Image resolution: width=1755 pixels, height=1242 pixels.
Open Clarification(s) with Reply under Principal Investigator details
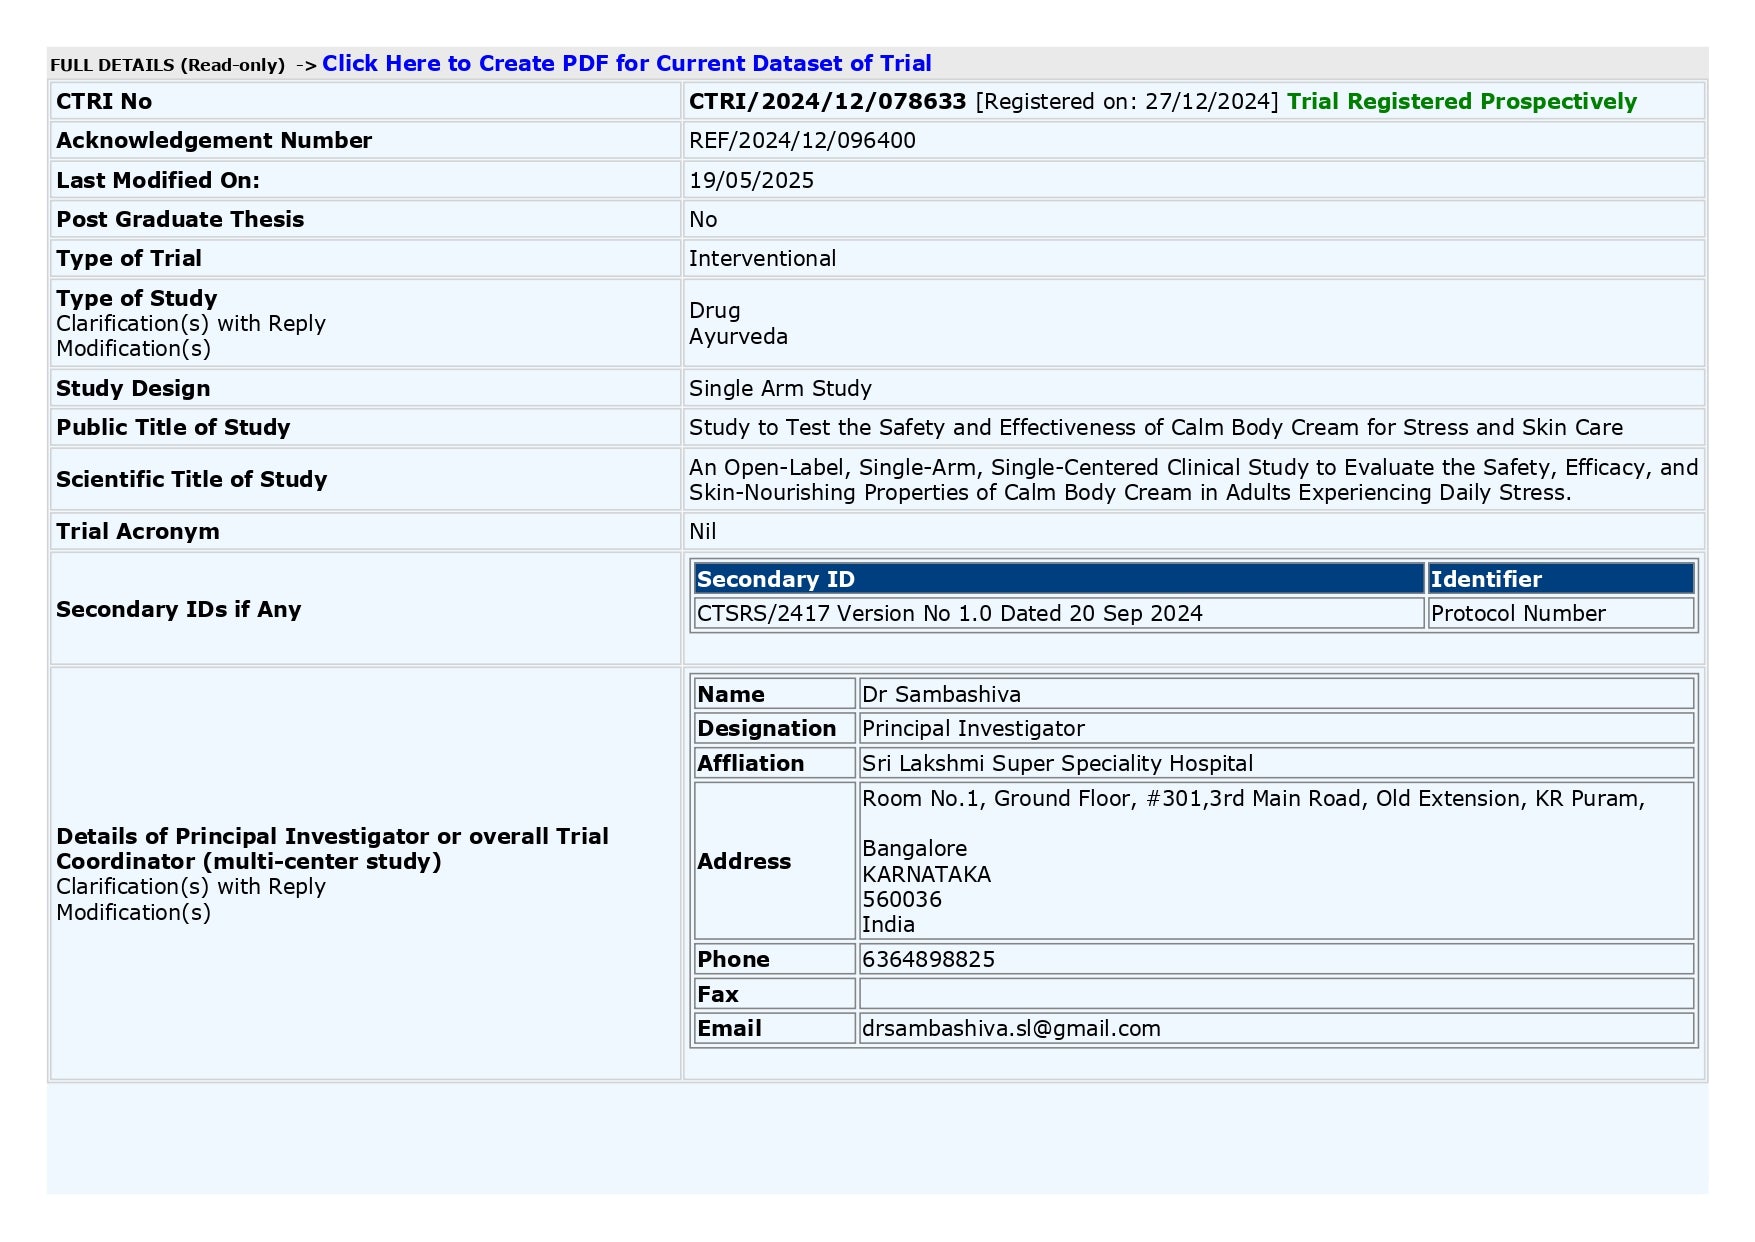191,887
